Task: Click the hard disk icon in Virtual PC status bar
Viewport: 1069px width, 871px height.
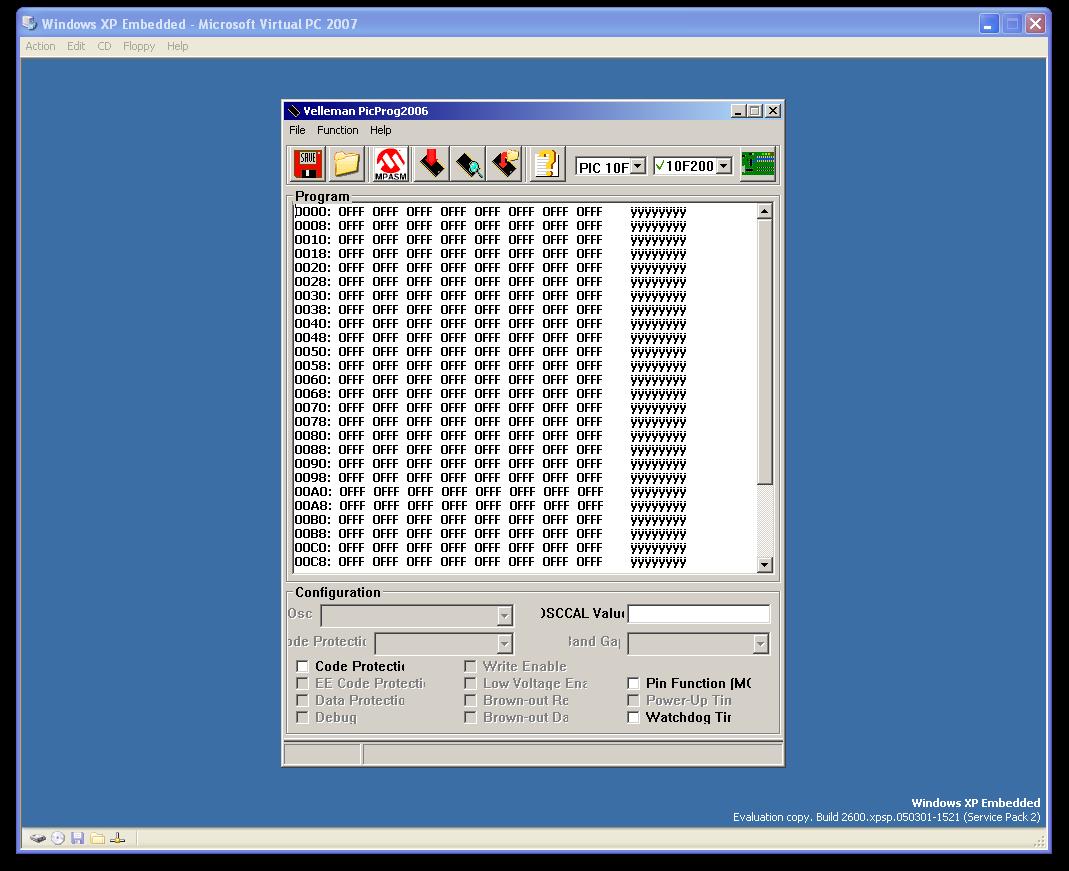Action: point(38,838)
